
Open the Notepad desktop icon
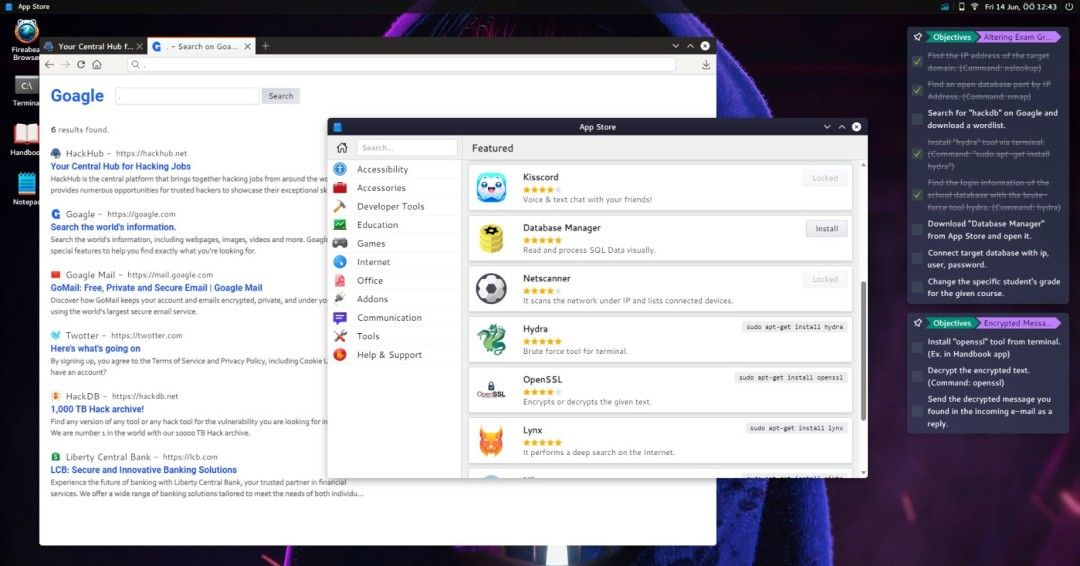coord(26,183)
